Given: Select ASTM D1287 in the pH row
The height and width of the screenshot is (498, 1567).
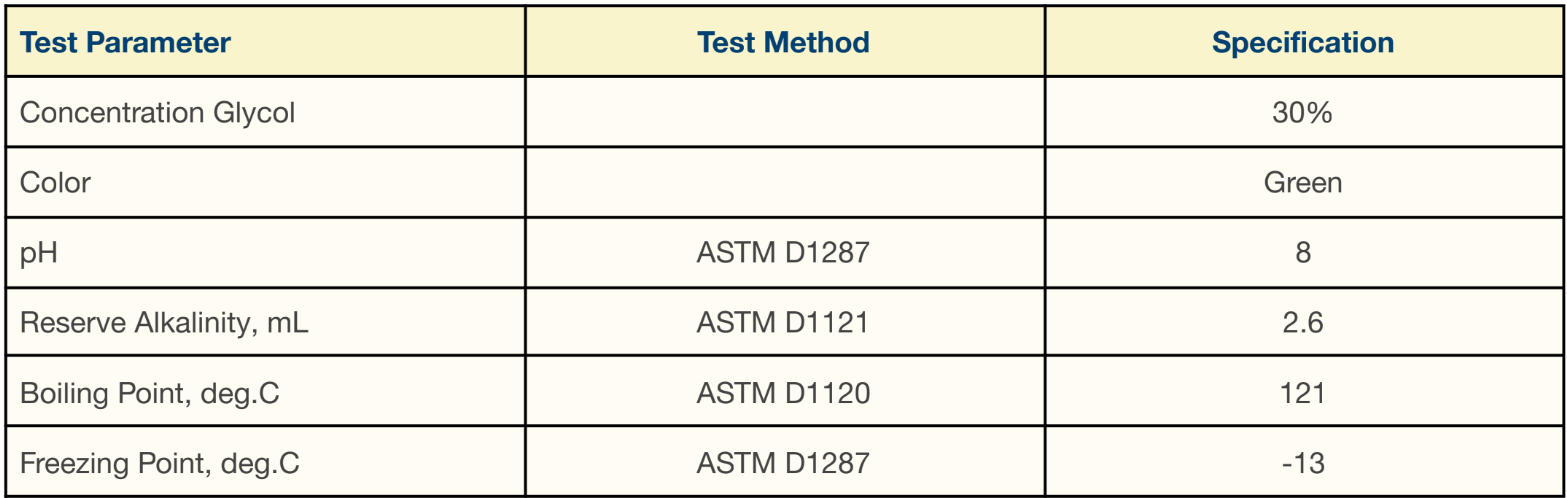Looking at the screenshot, I should coord(784,253).
